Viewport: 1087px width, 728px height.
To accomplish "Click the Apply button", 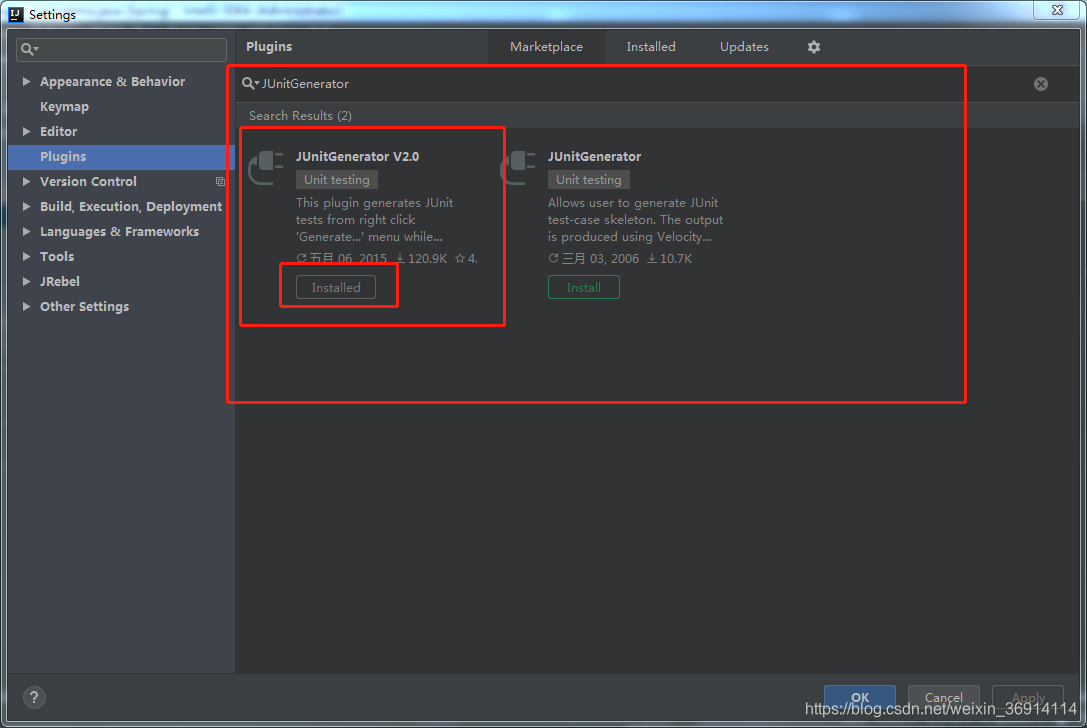I will tap(1028, 698).
